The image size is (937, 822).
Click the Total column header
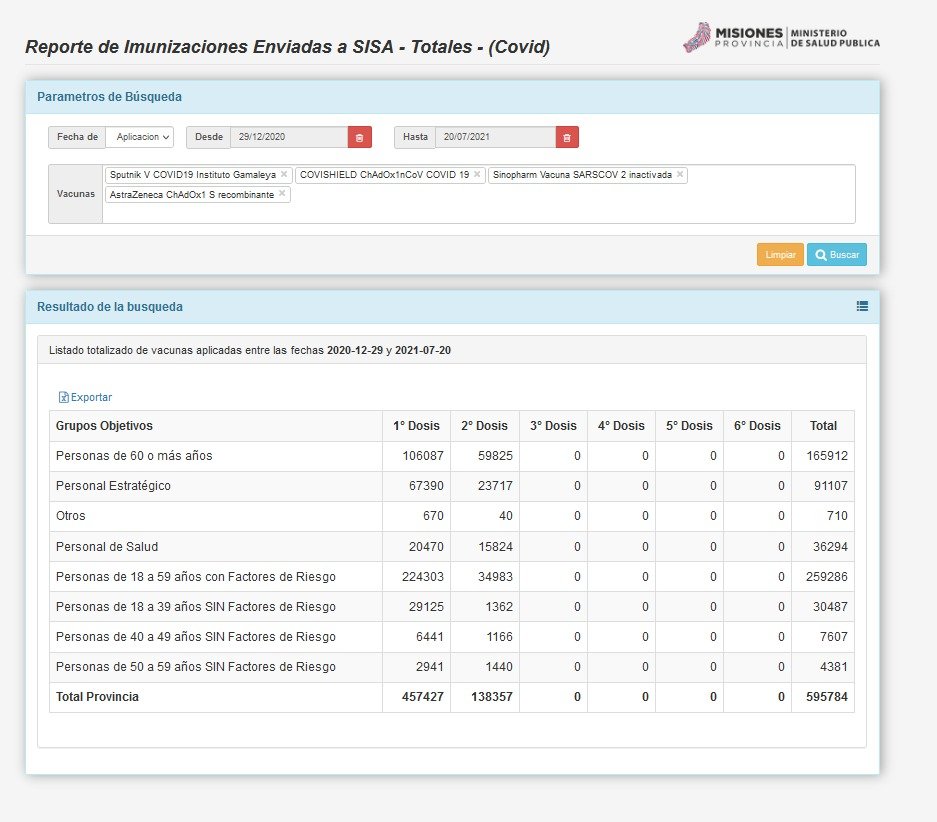tap(823, 426)
